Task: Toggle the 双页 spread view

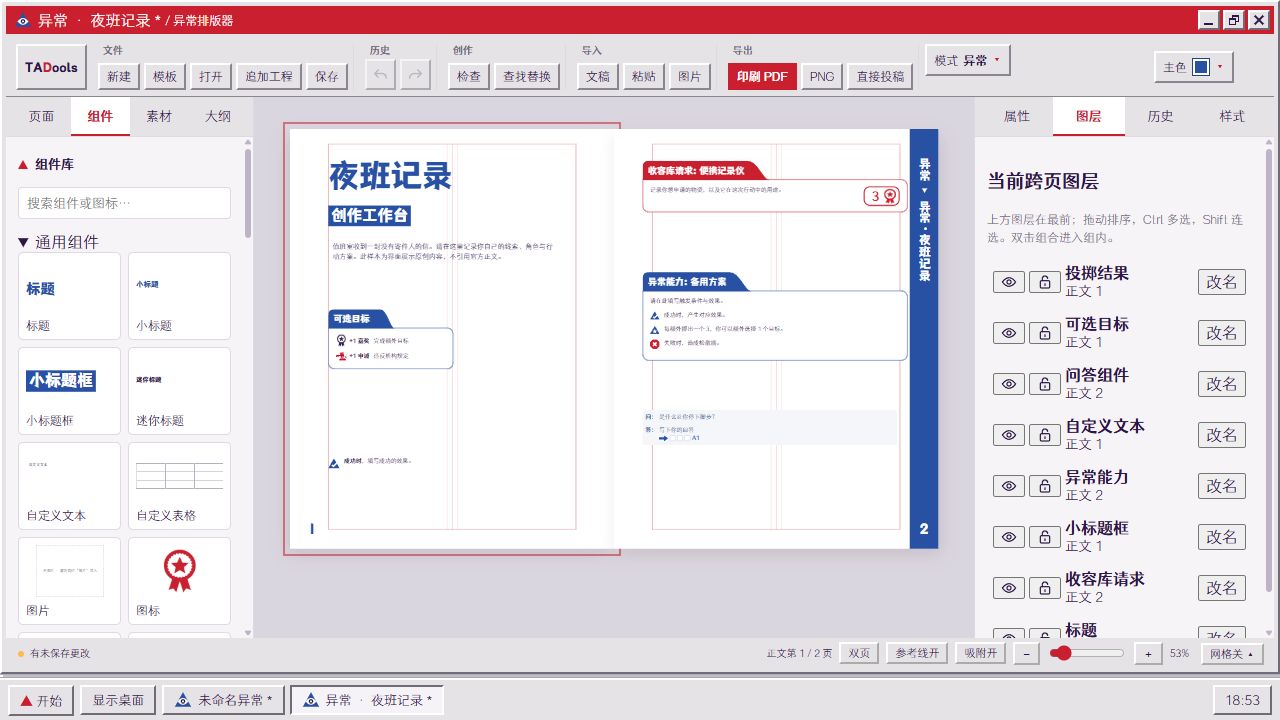Action: point(859,653)
